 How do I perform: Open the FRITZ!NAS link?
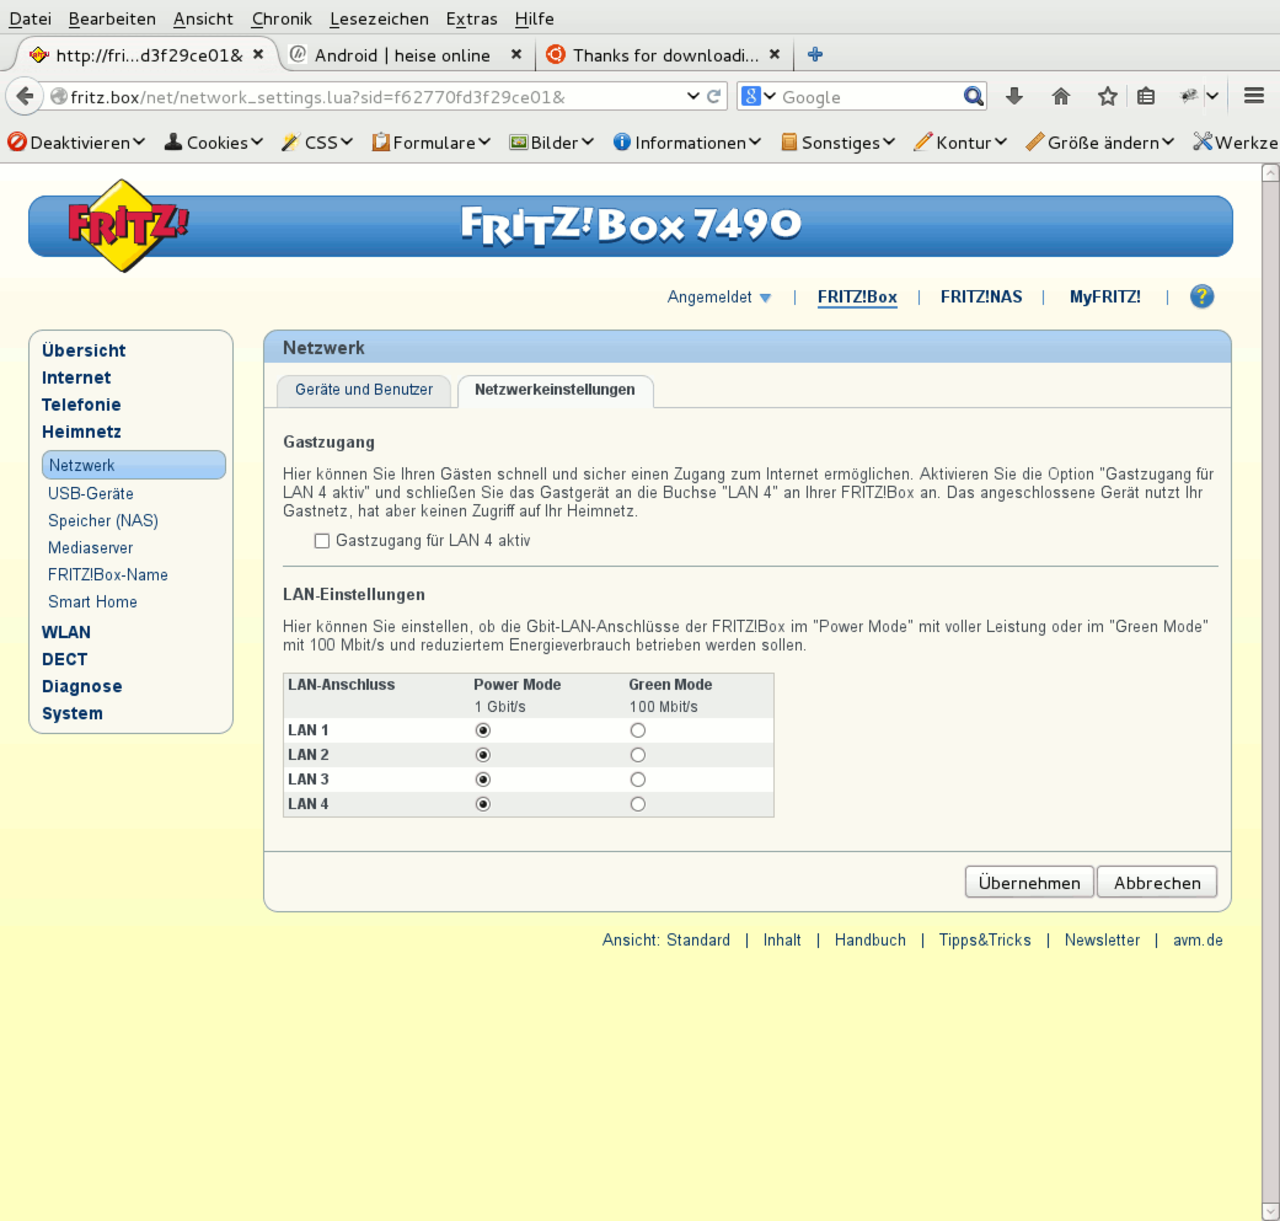(x=981, y=297)
